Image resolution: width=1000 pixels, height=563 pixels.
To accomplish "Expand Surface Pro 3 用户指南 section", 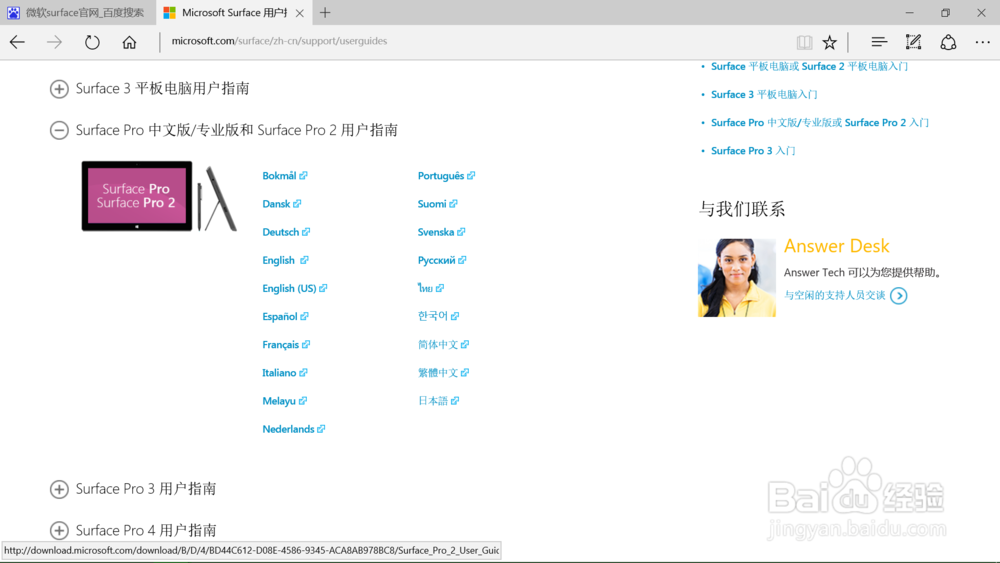I will tap(59, 489).
